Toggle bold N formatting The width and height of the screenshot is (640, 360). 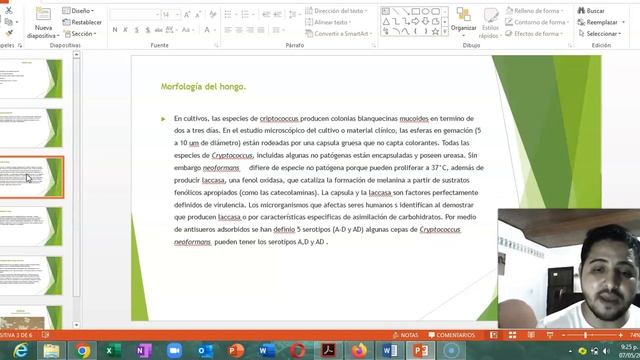pyautogui.click(x=115, y=30)
